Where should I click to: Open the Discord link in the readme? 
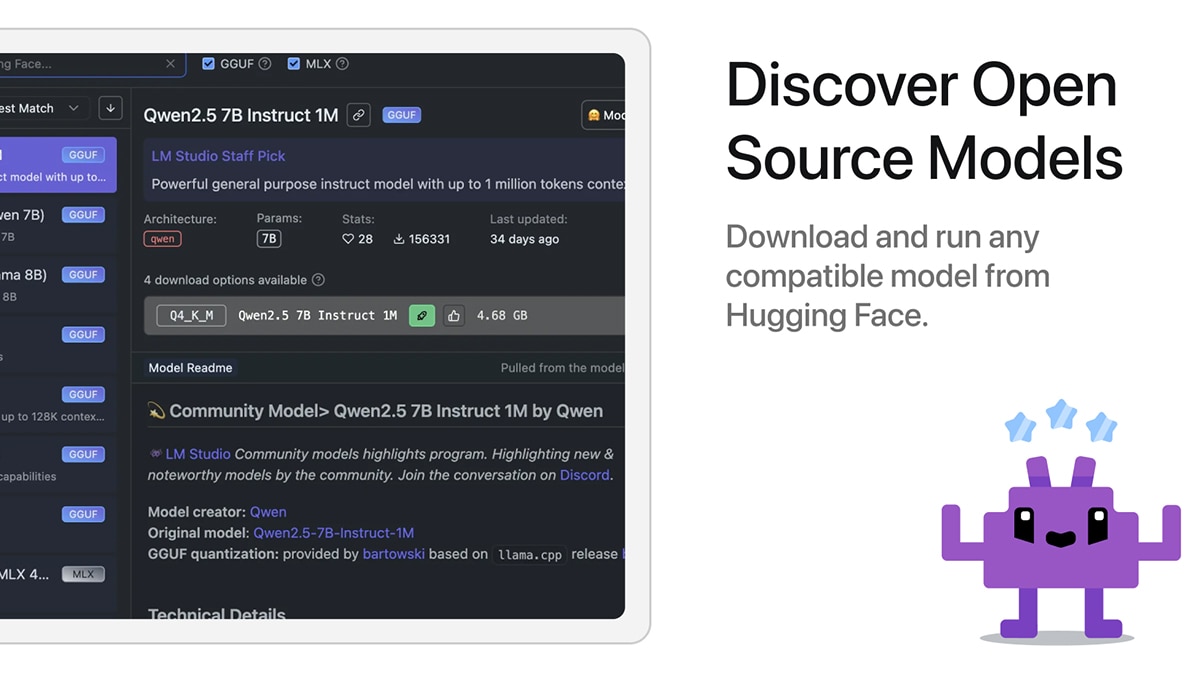(585, 475)
